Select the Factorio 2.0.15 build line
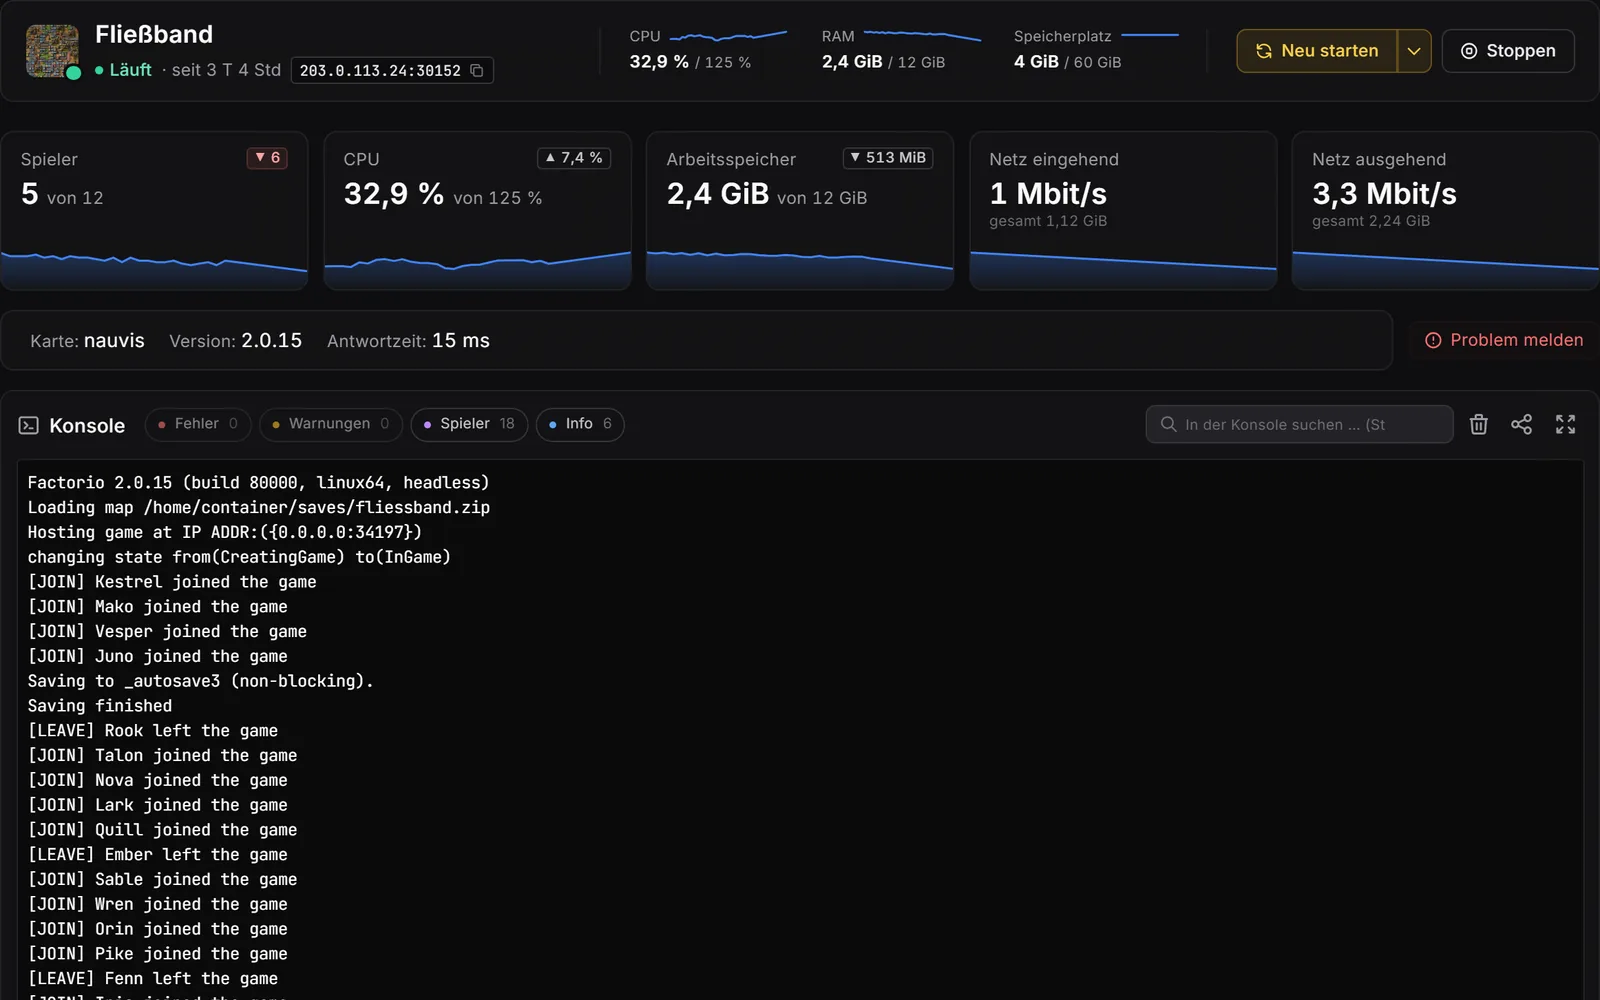 point(258,483)
